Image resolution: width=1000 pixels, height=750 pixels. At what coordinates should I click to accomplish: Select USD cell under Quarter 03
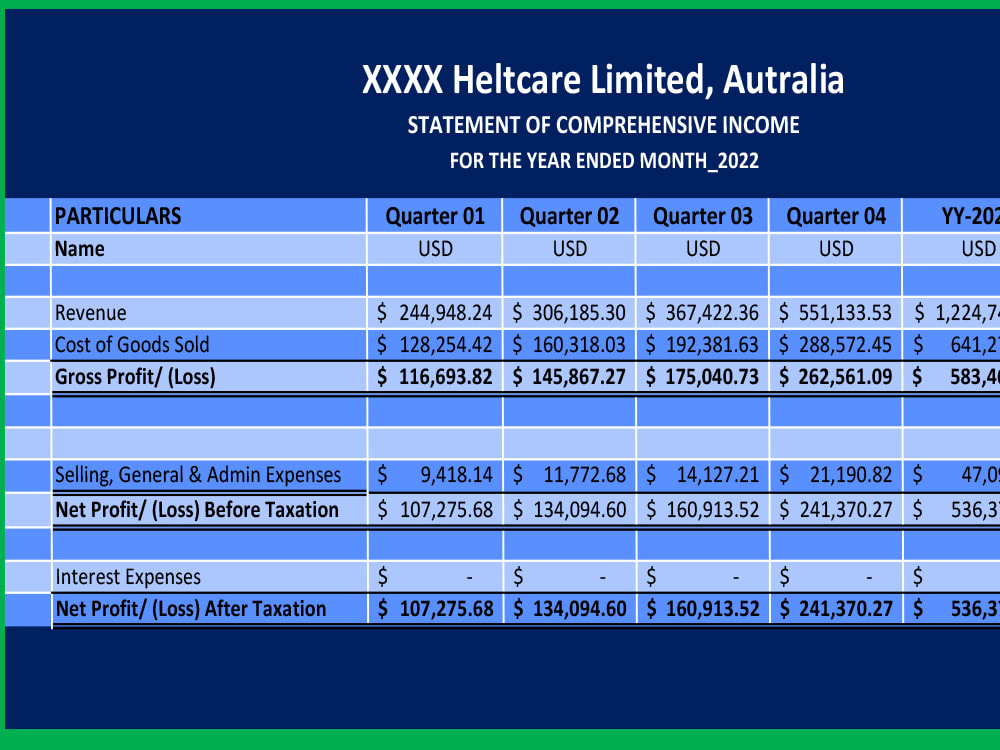(x=702, y=249)
